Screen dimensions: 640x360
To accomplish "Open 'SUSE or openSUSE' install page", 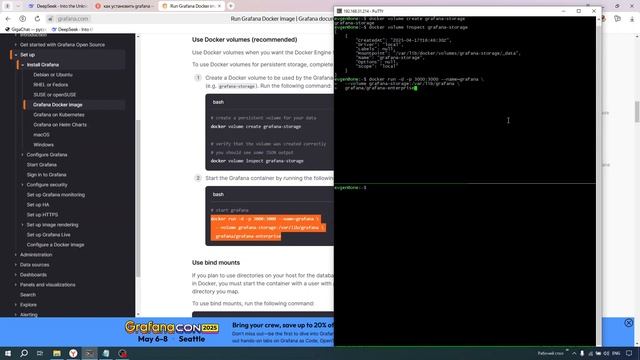I will (55, 95).
